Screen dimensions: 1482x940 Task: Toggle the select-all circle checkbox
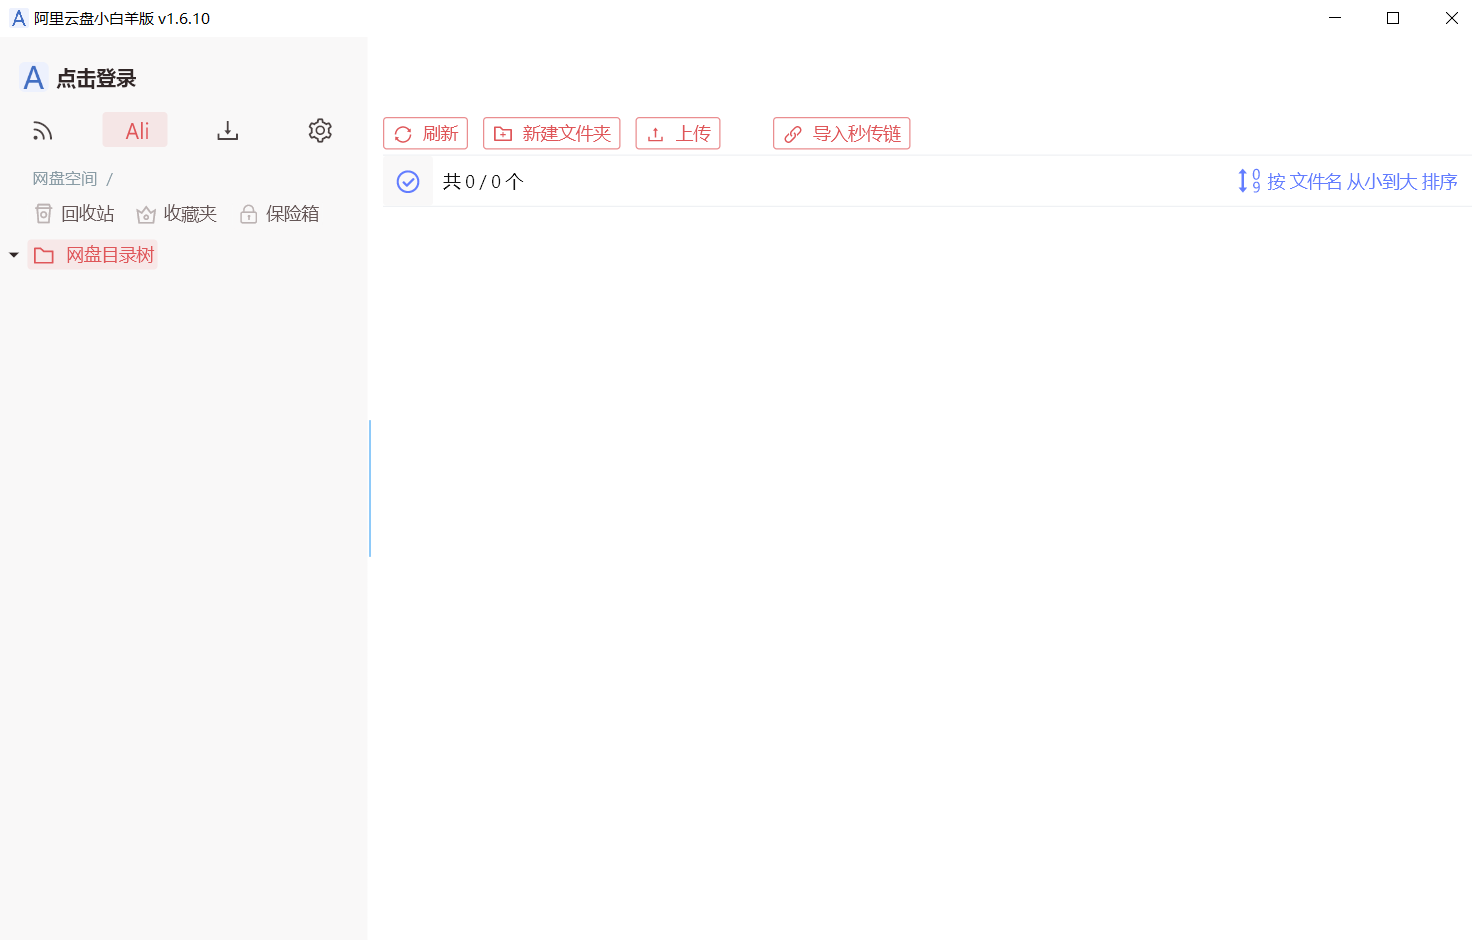pyautogui.click(x=408, y=182)
